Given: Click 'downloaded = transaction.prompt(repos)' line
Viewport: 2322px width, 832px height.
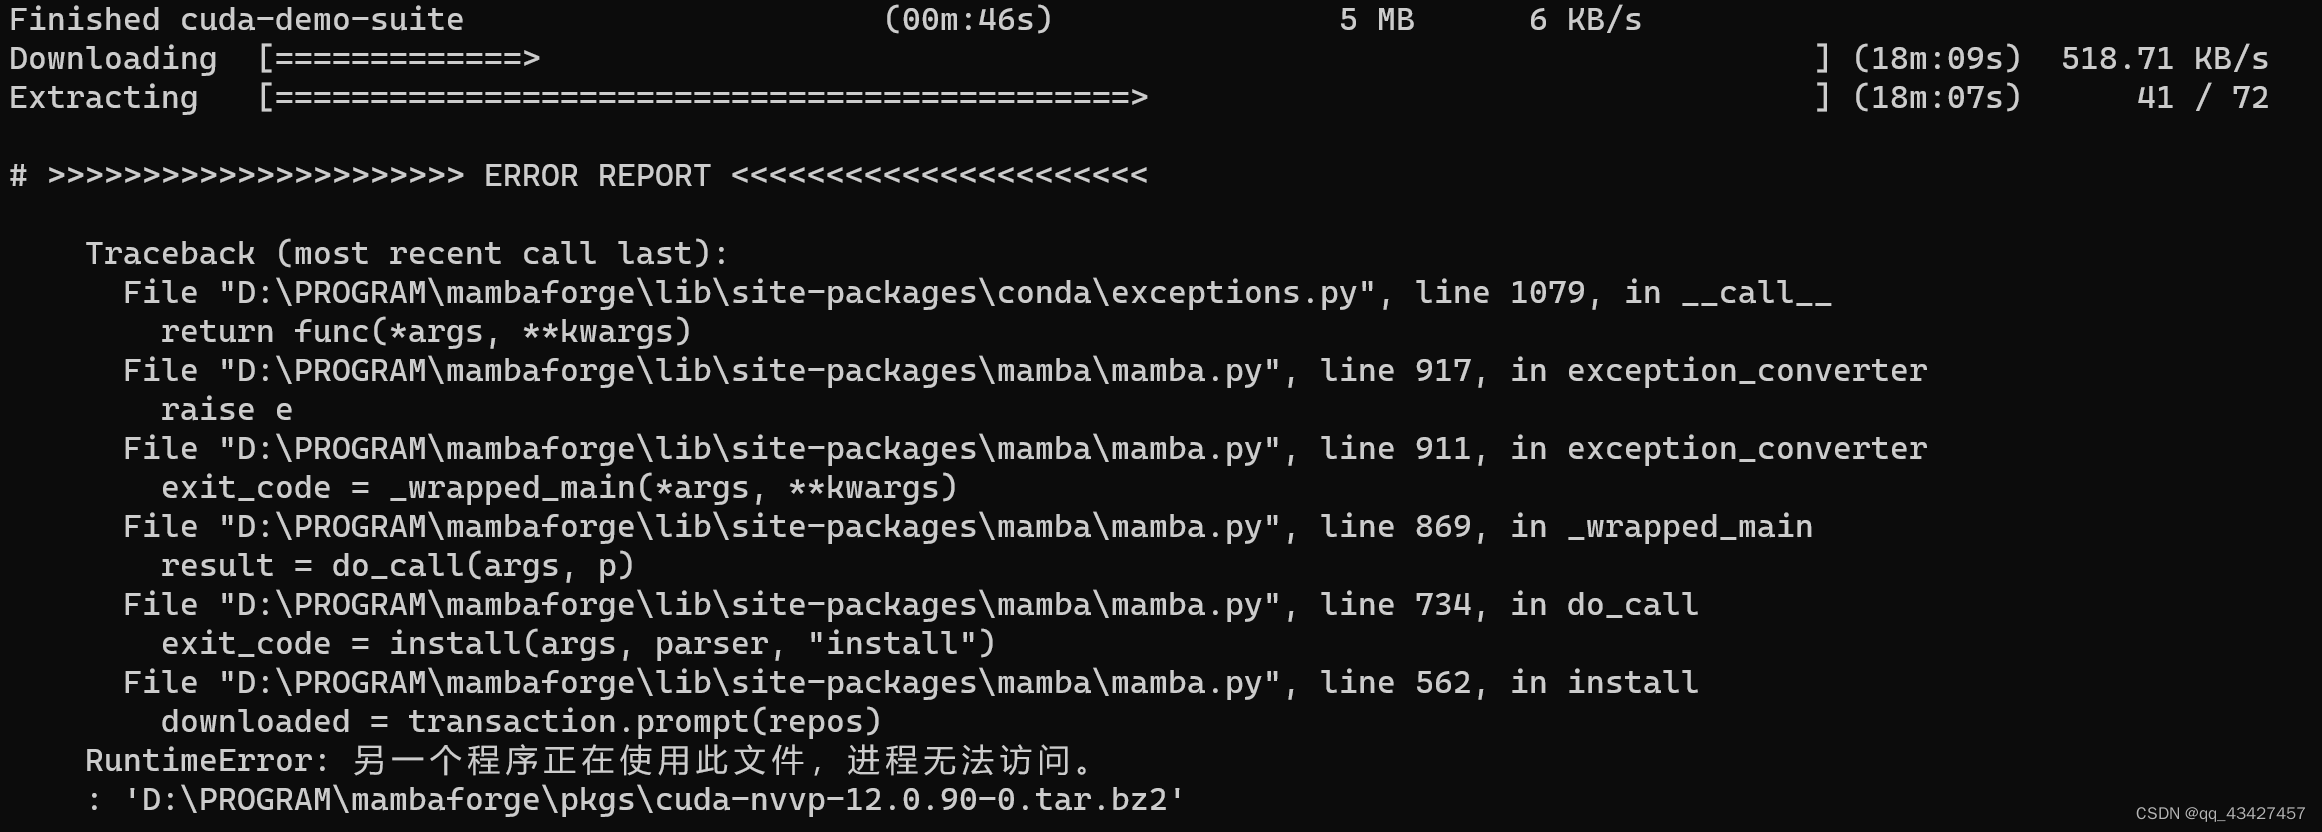Looking at the screenshot, I should [x=521, y=722].
